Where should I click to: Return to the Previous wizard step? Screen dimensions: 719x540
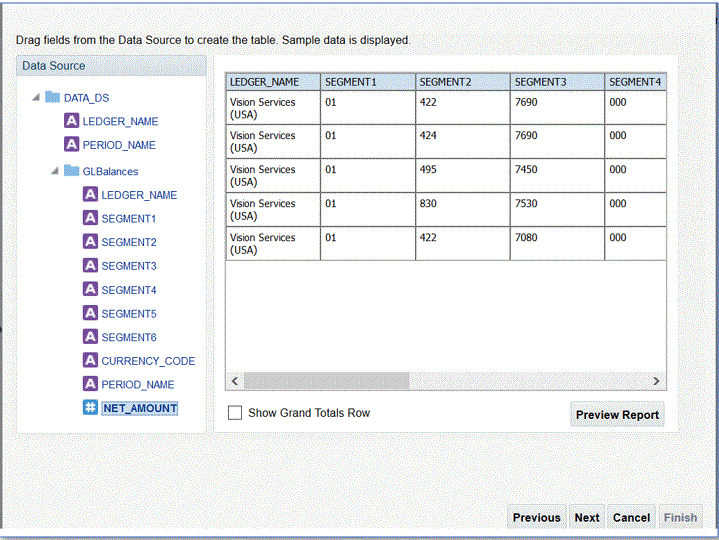pyautogui.click(x=536, y=517)
